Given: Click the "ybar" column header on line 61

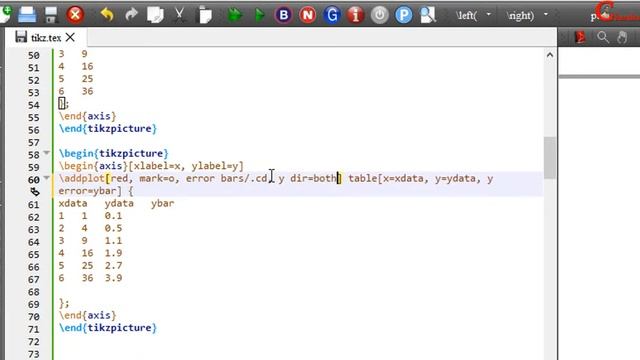Looking at the screenshot, I should tap(162, 203).
